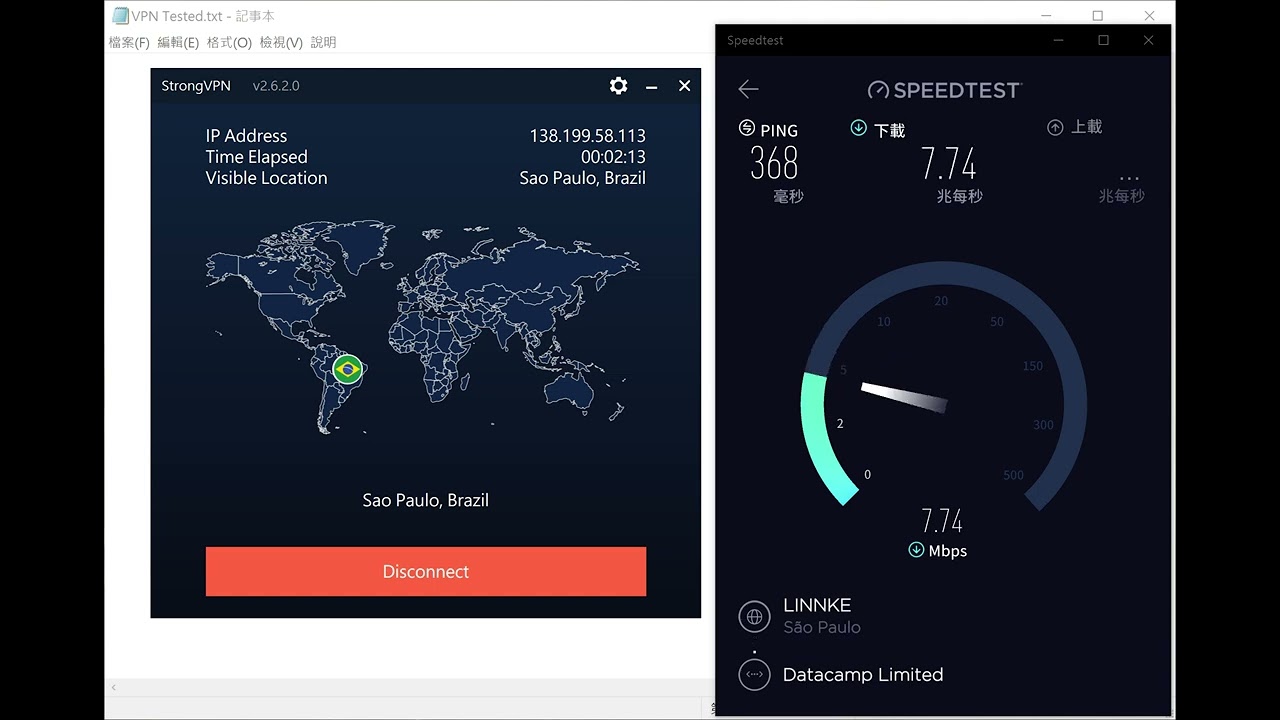Click the connection icon next to Datacamp Limited

[754, 674]
